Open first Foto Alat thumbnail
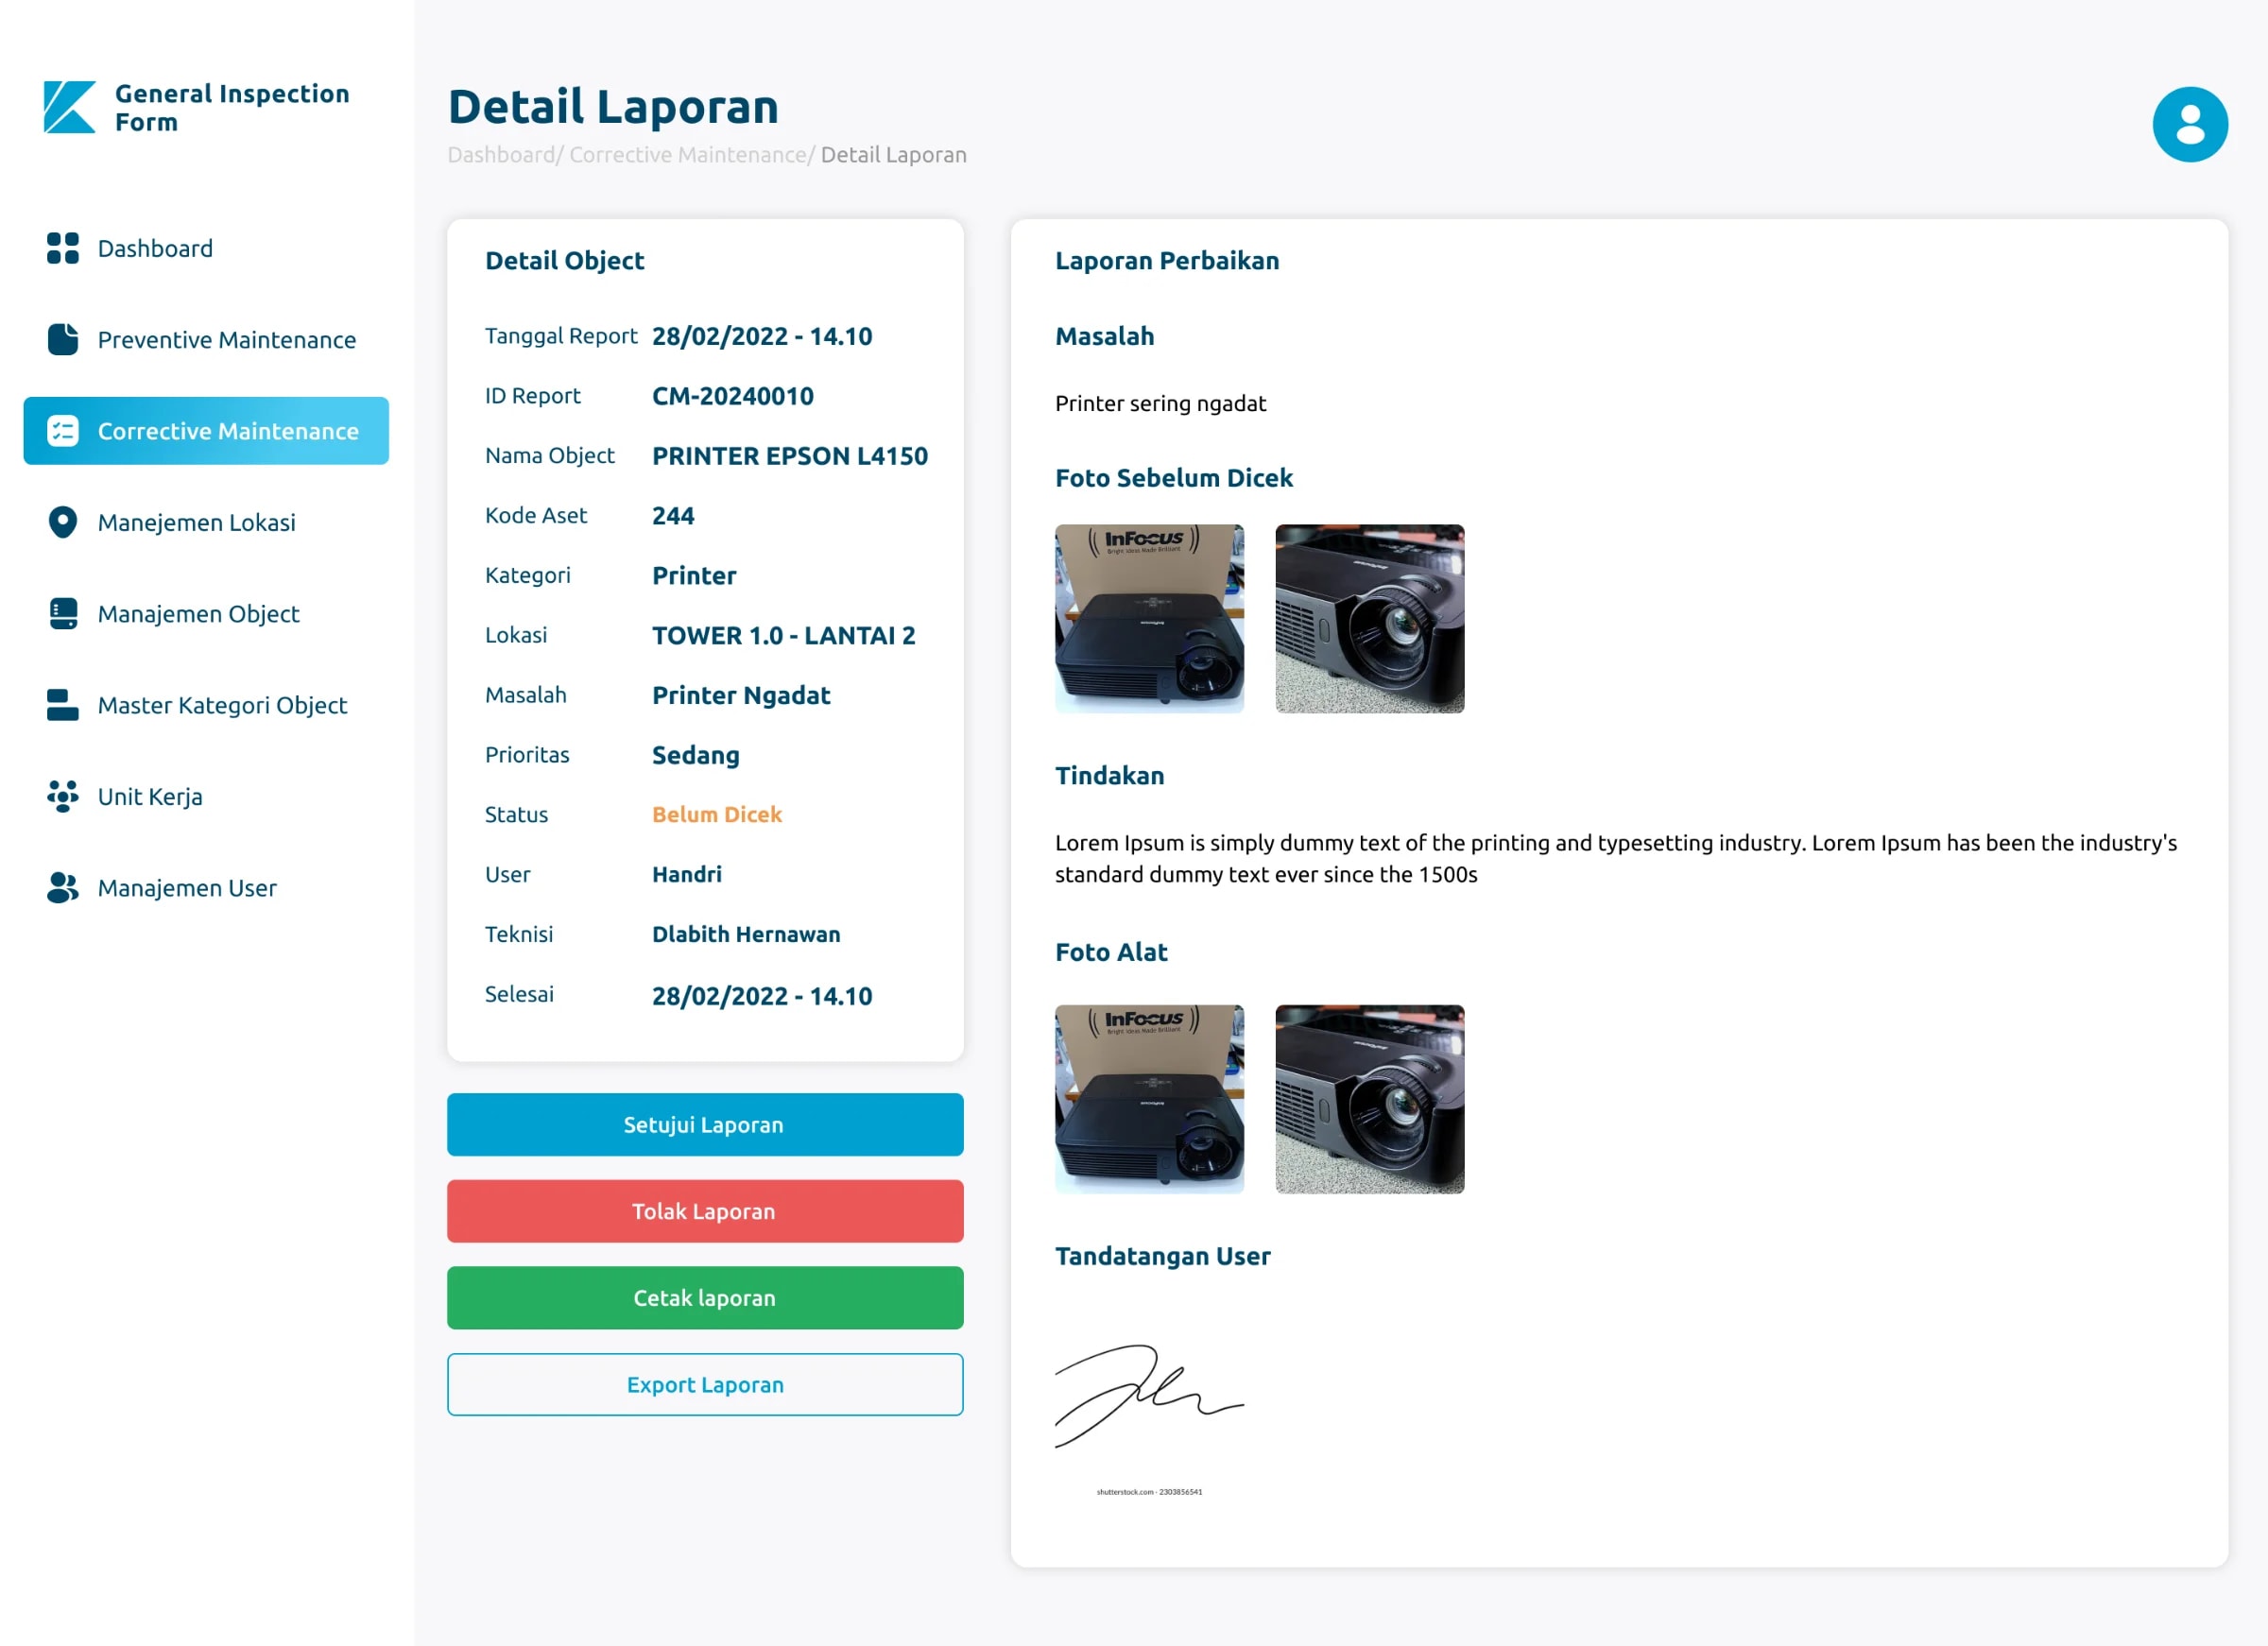The image size is (2268, 1646). tap(1149, 1099)
